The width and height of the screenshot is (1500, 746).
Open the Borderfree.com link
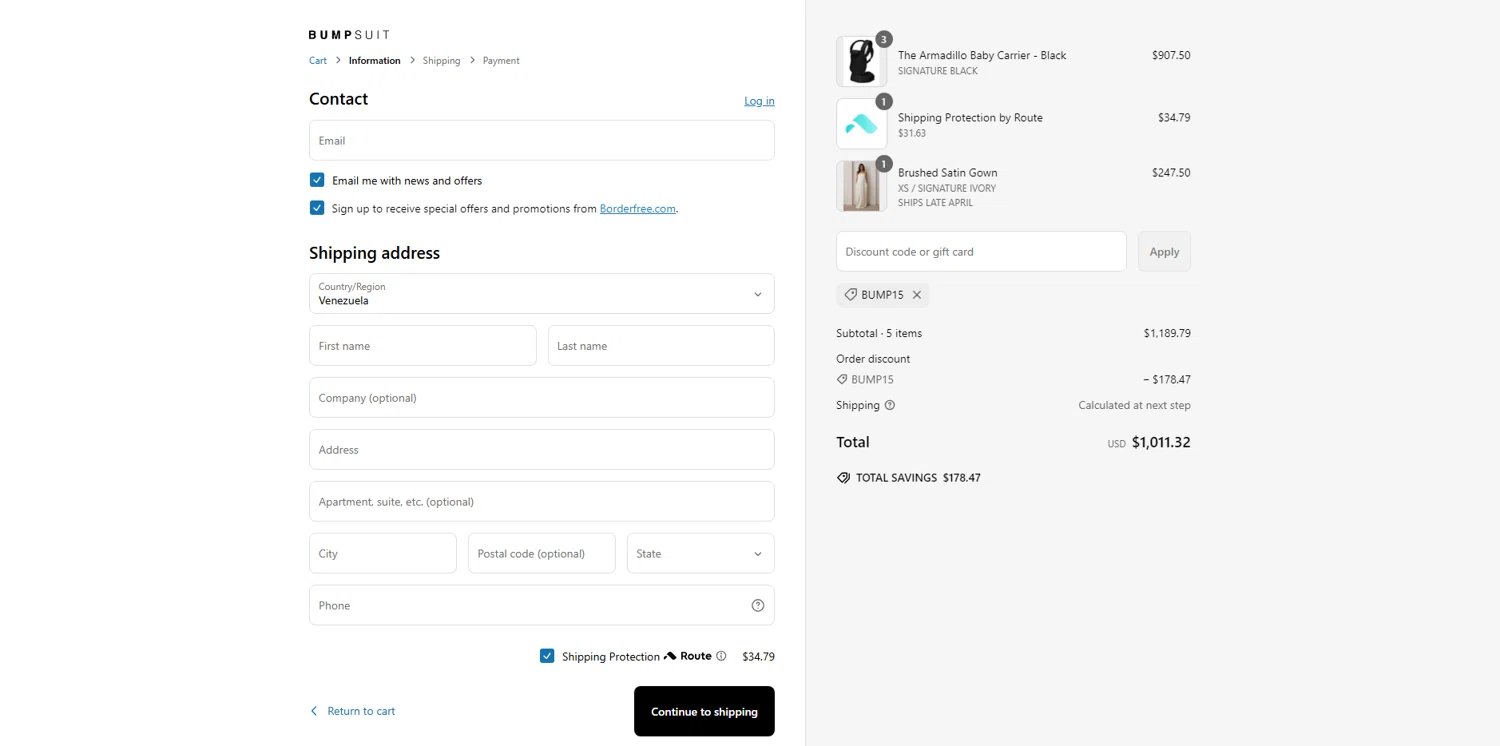click(x=638, y=209)
